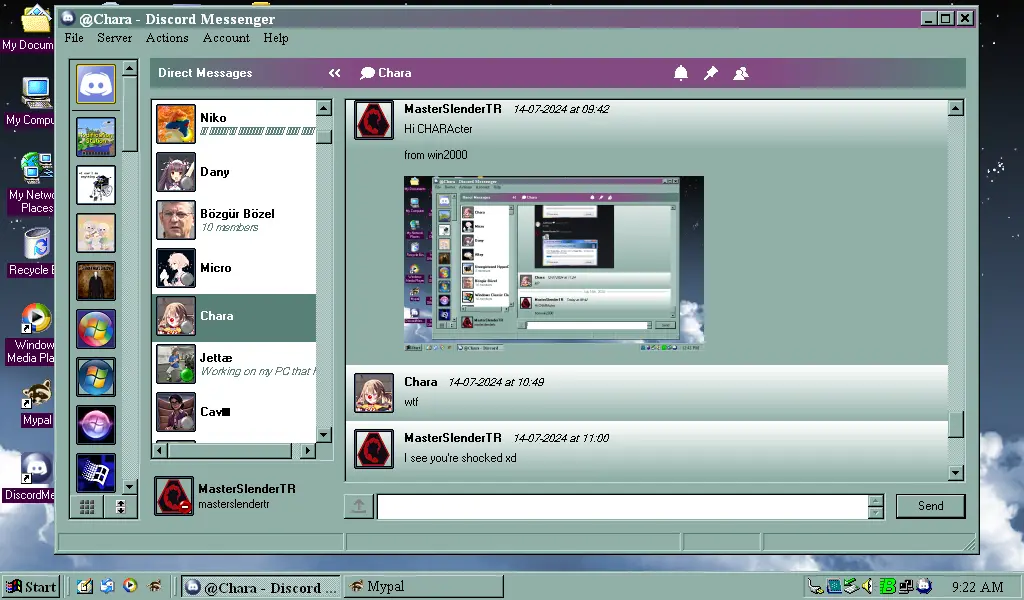Click the DM list scroll down arrow
Image resolution: width=1024 pixels, height=600 pixels.
(x=325, y=435)
